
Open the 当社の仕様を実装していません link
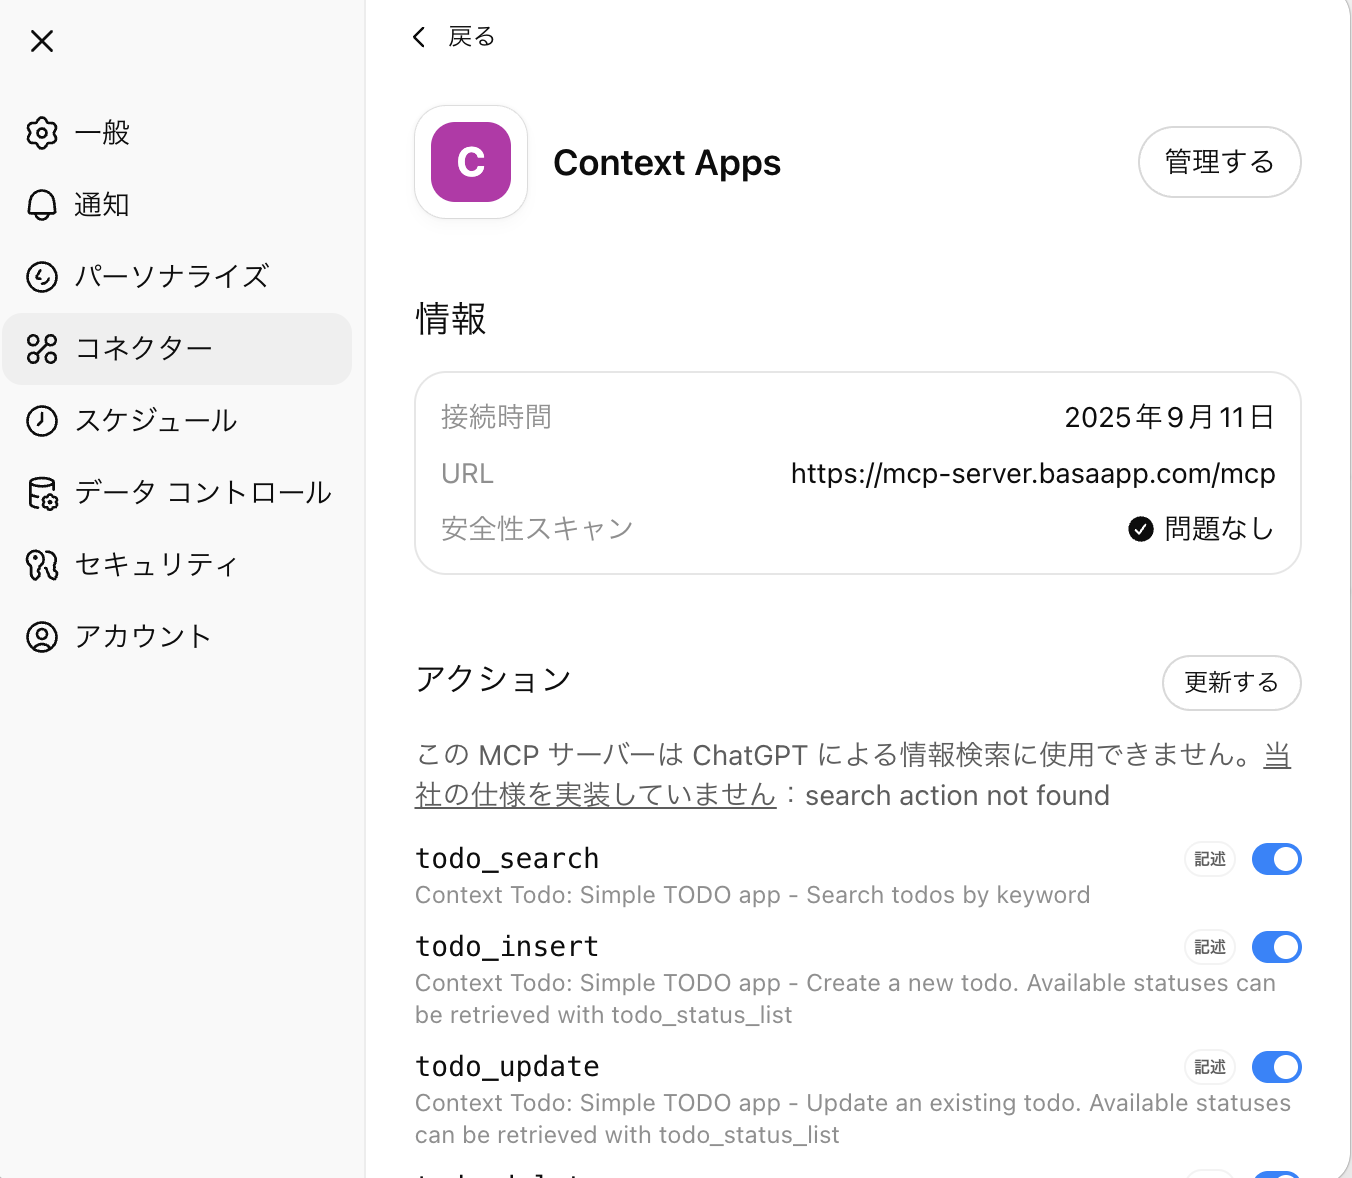click(x=596, y=795)
